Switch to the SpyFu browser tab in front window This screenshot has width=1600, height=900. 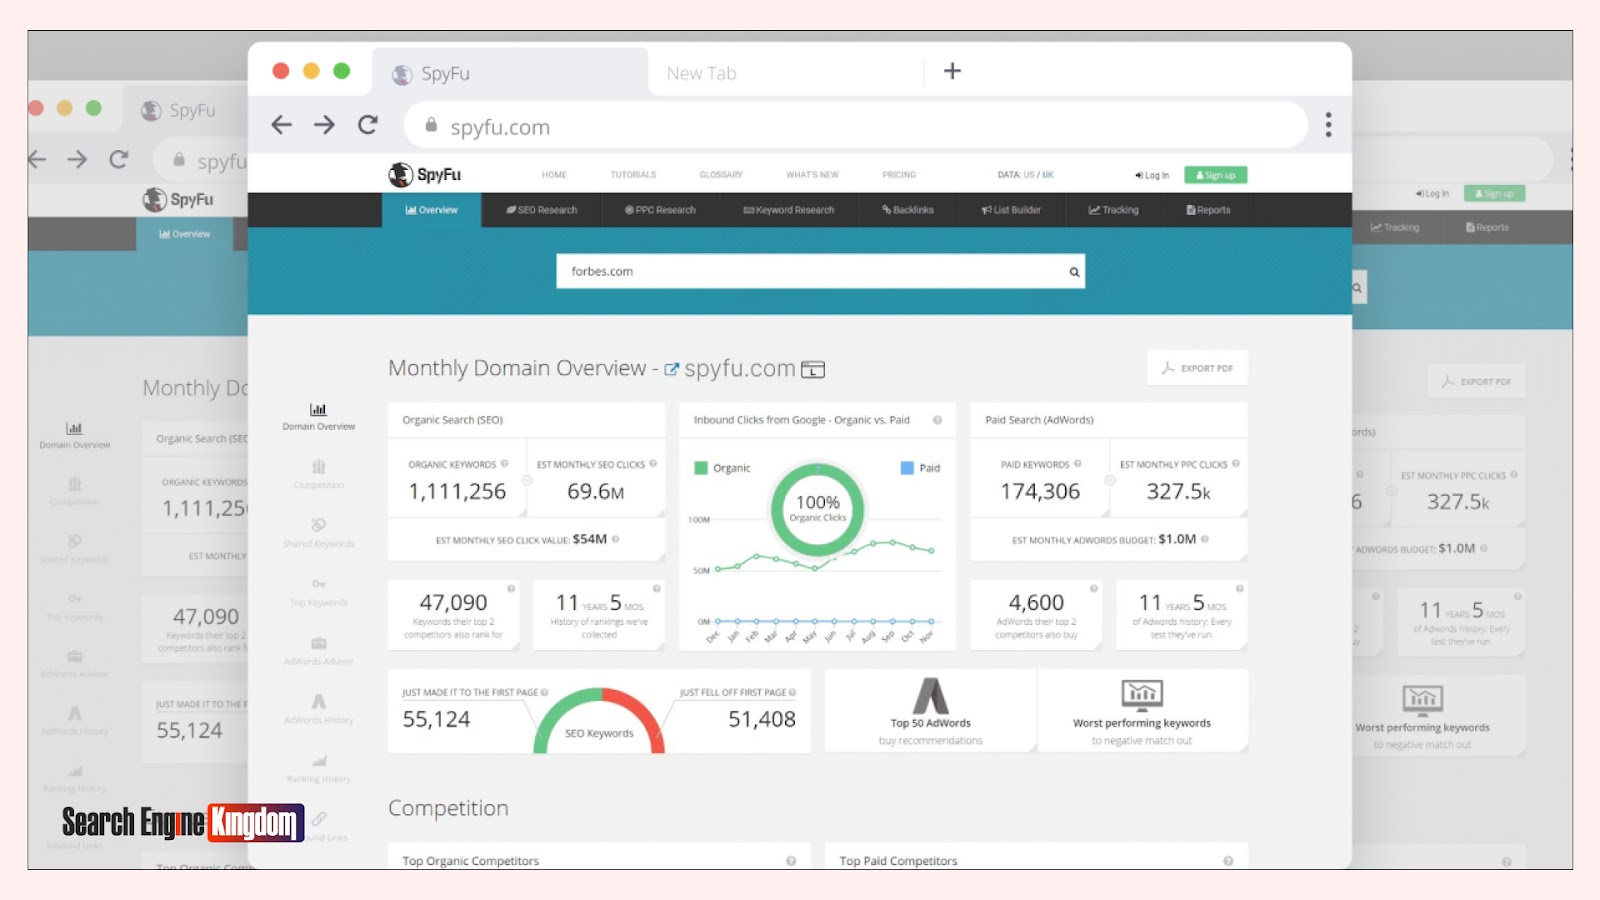[510, 73]
